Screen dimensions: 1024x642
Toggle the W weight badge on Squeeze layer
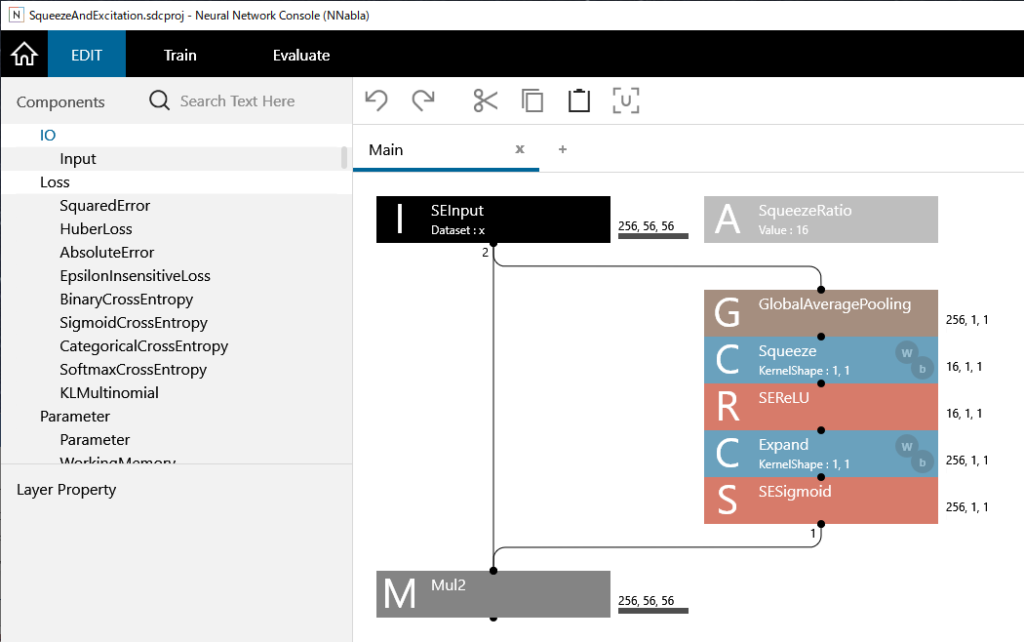905,351
